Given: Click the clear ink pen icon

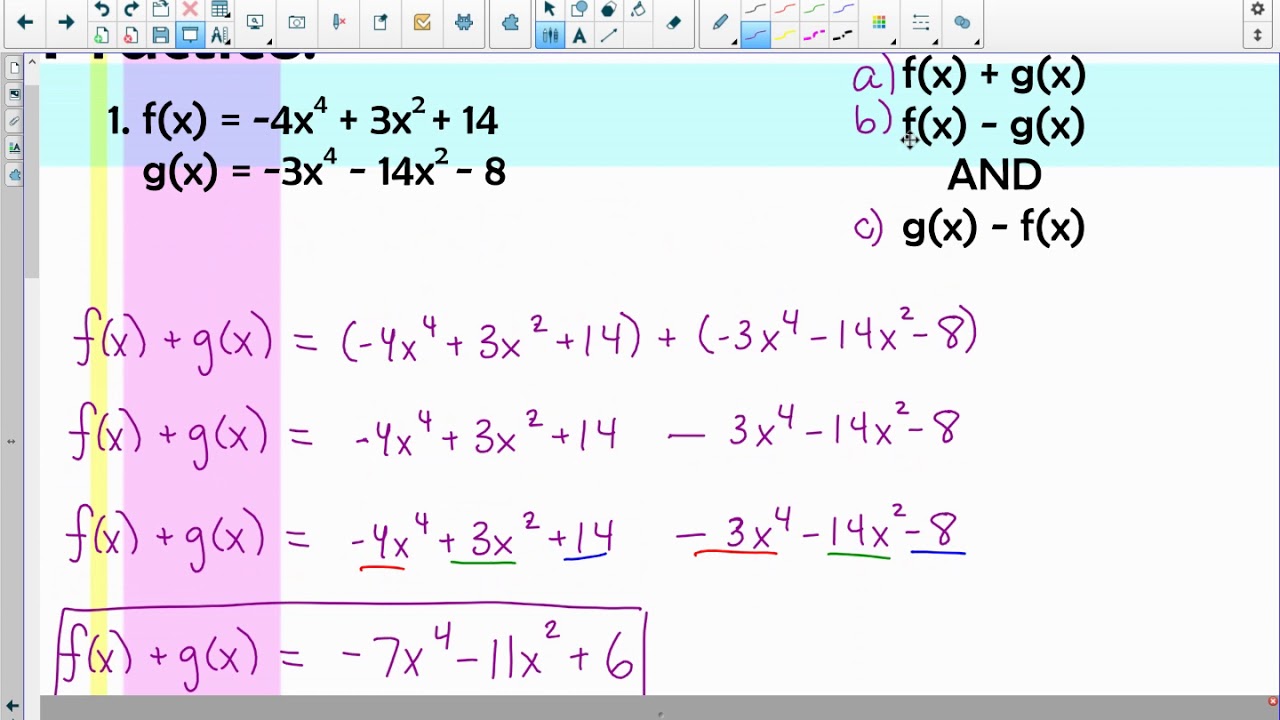Looking at the screenshot, I should coord(339,22).
